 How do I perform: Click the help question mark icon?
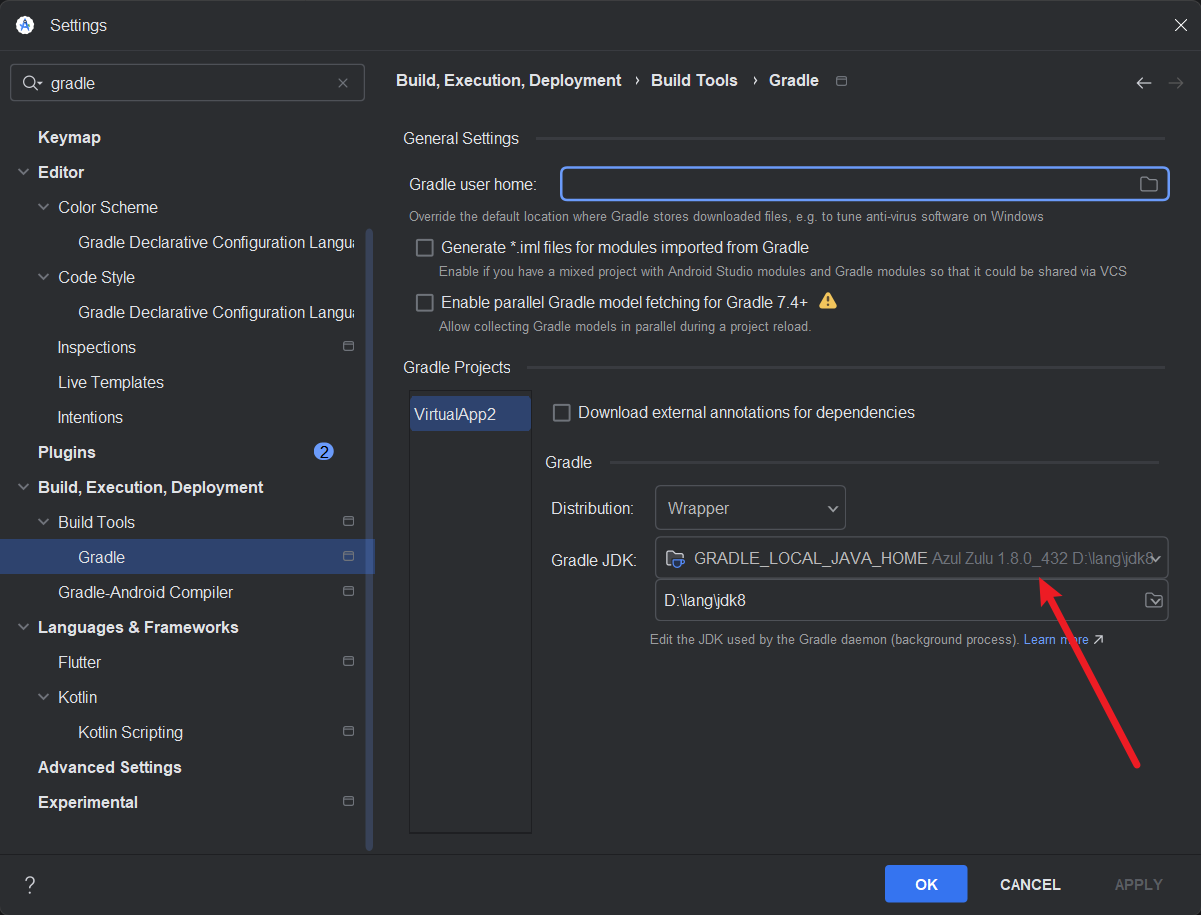pyautogui.click(x=29, y=885)
